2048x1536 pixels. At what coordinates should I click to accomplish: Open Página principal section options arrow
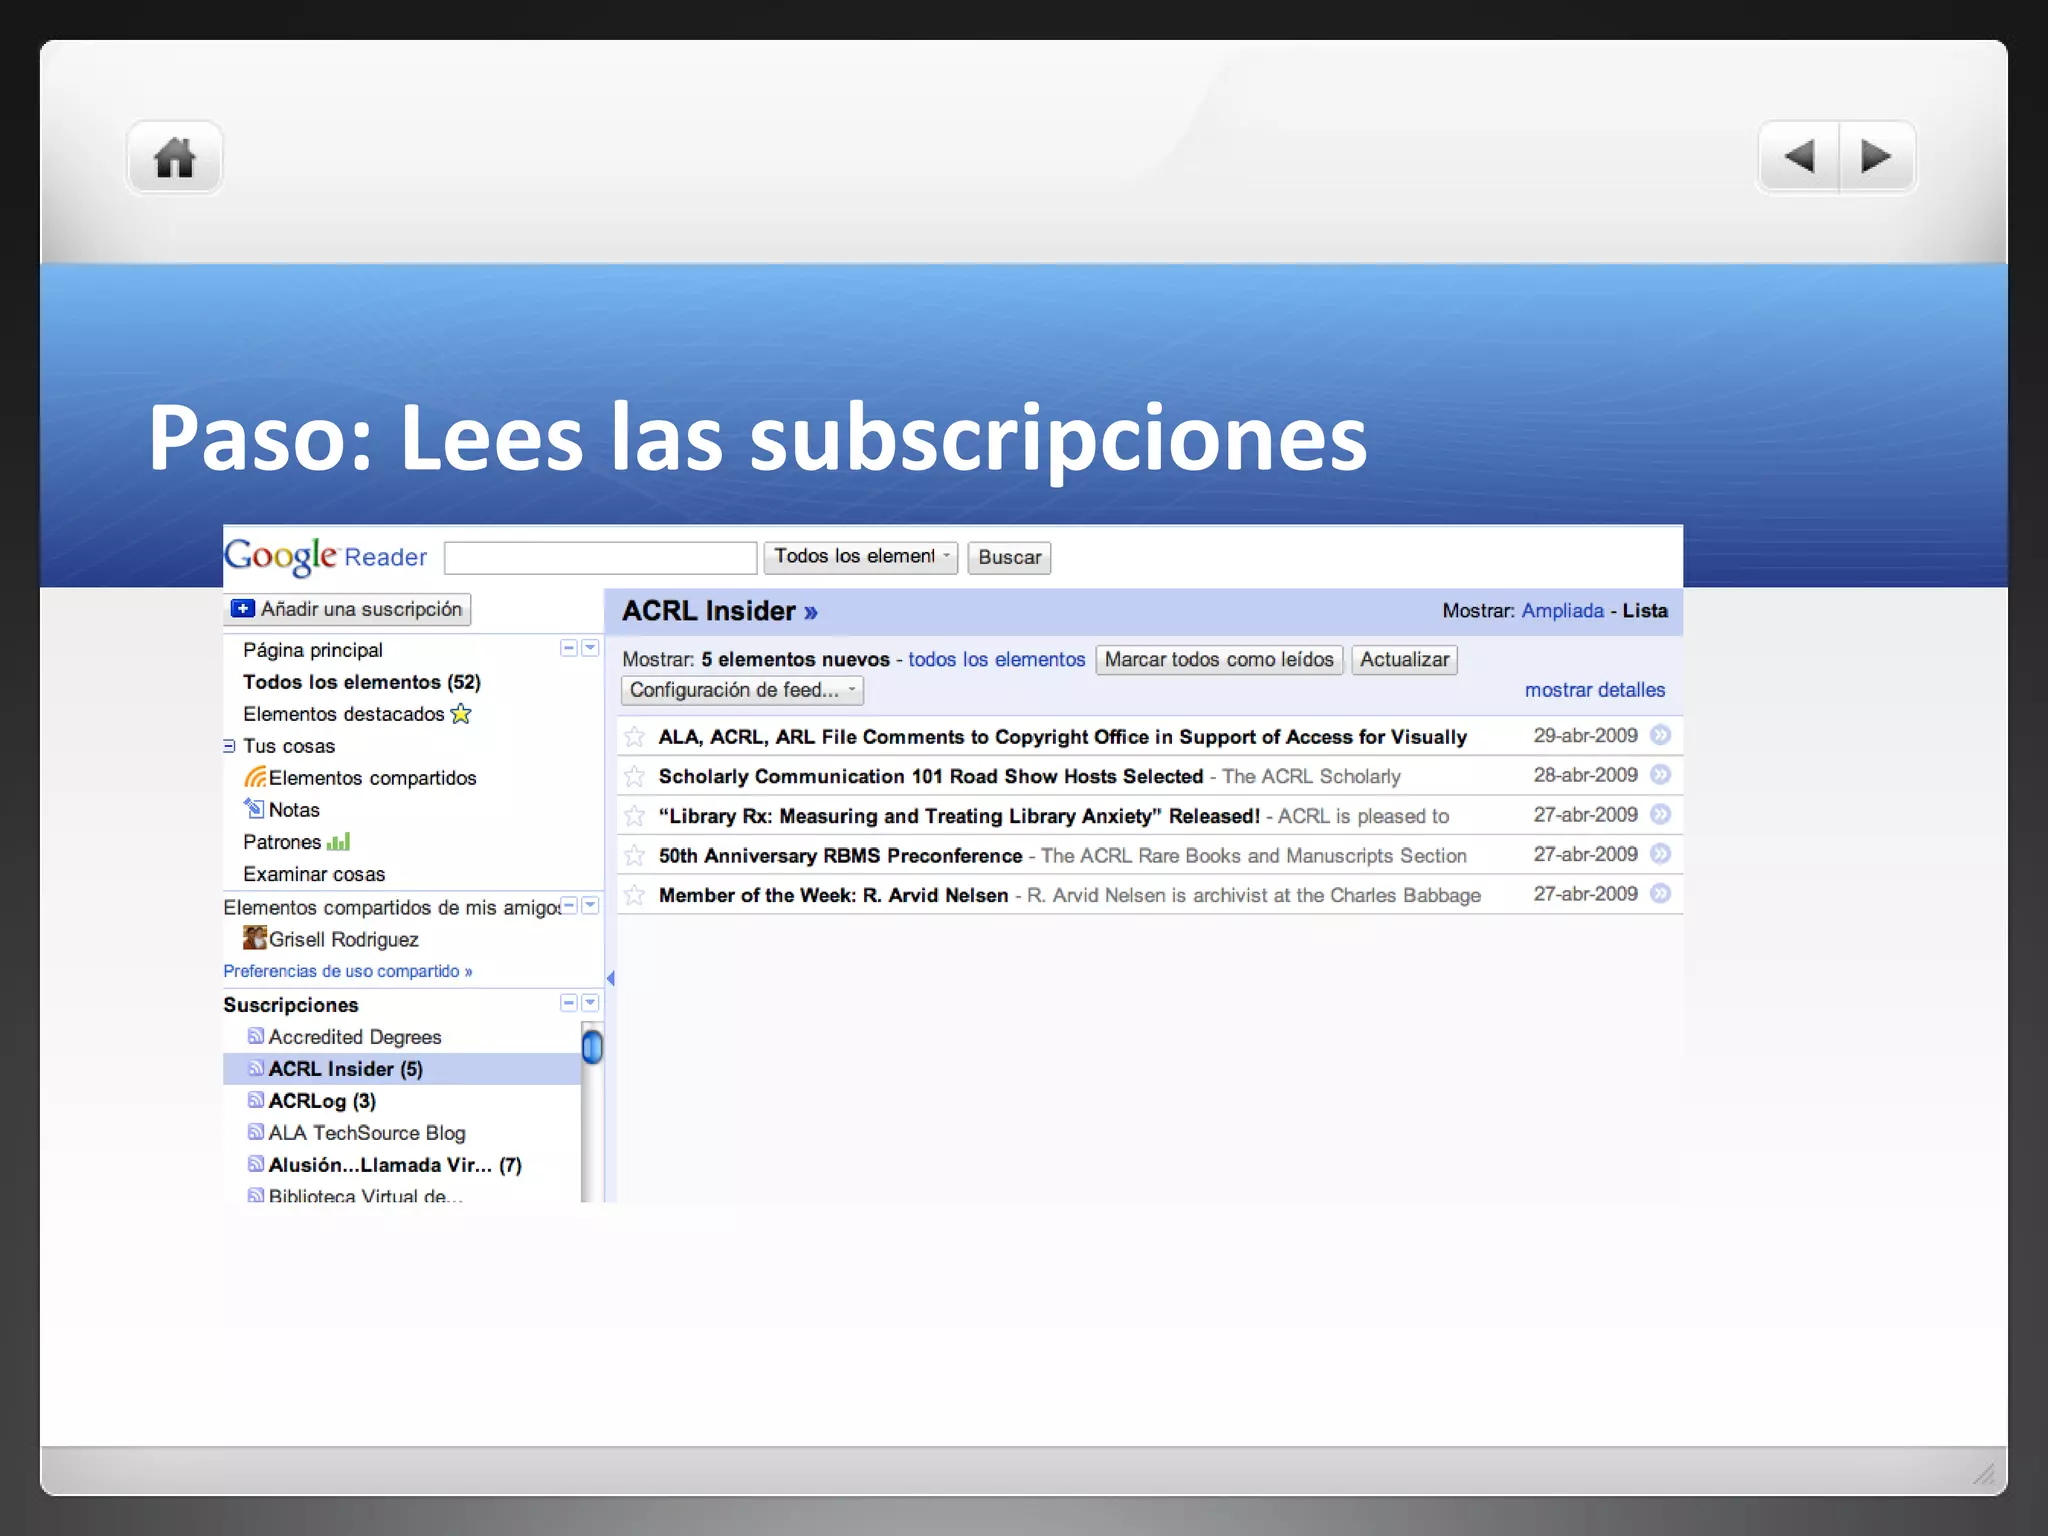[590, 648]
